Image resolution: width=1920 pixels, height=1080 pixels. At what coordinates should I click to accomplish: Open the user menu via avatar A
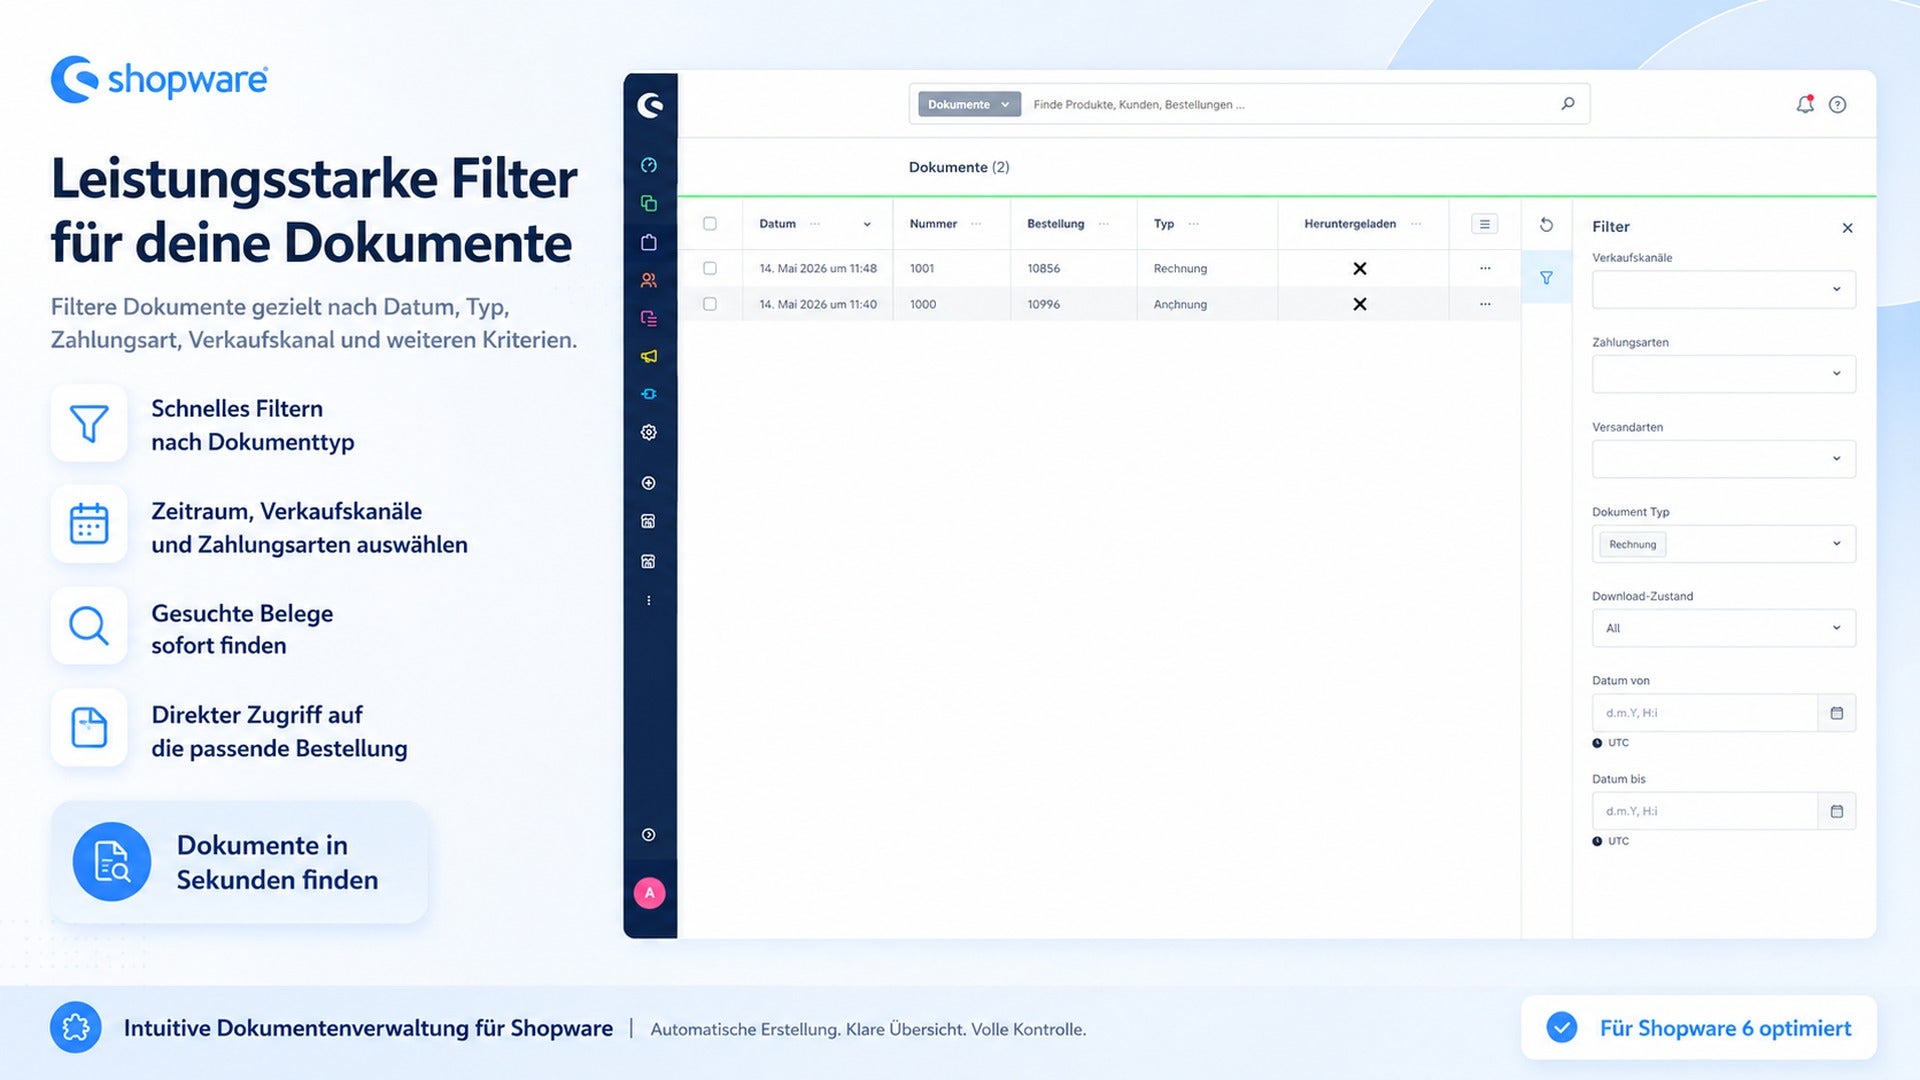pyautogui.click(x=650, y=893)
